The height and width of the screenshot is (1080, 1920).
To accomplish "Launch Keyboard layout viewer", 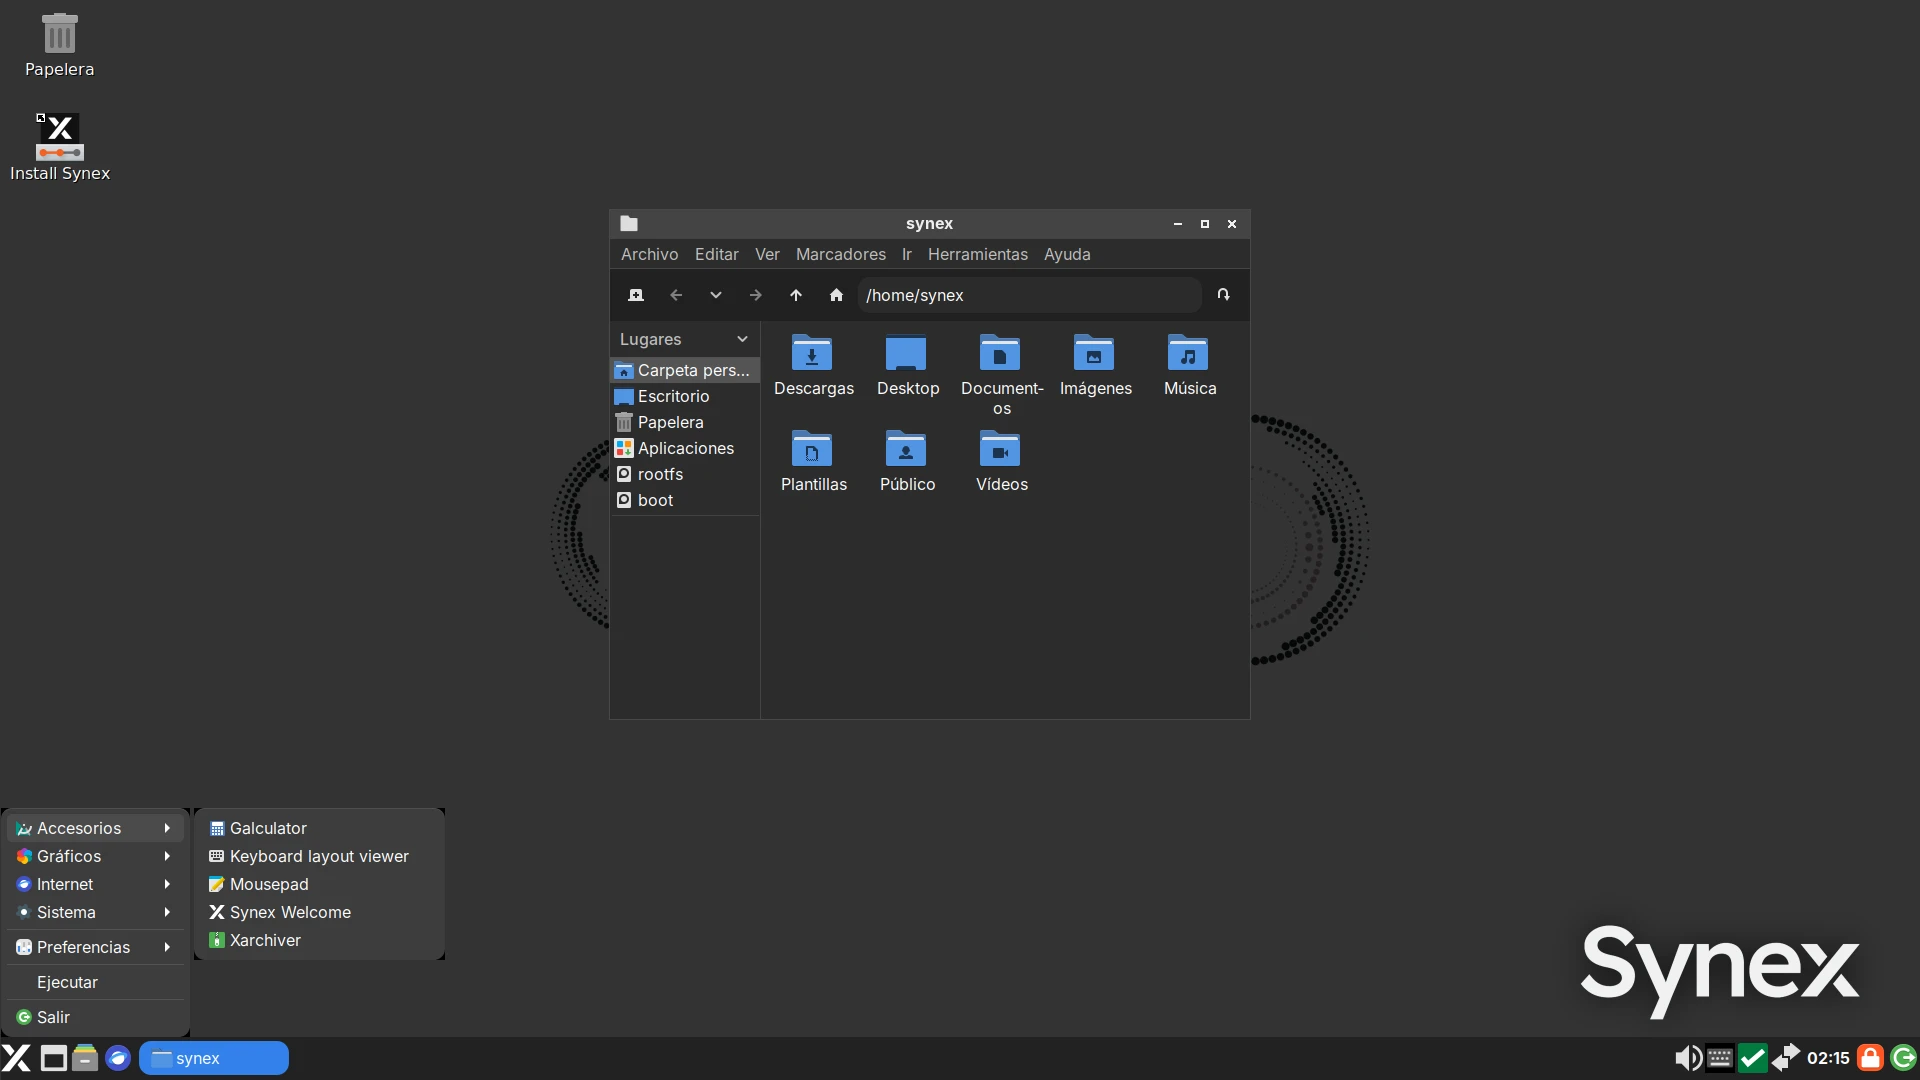I will tap(319, 856).
